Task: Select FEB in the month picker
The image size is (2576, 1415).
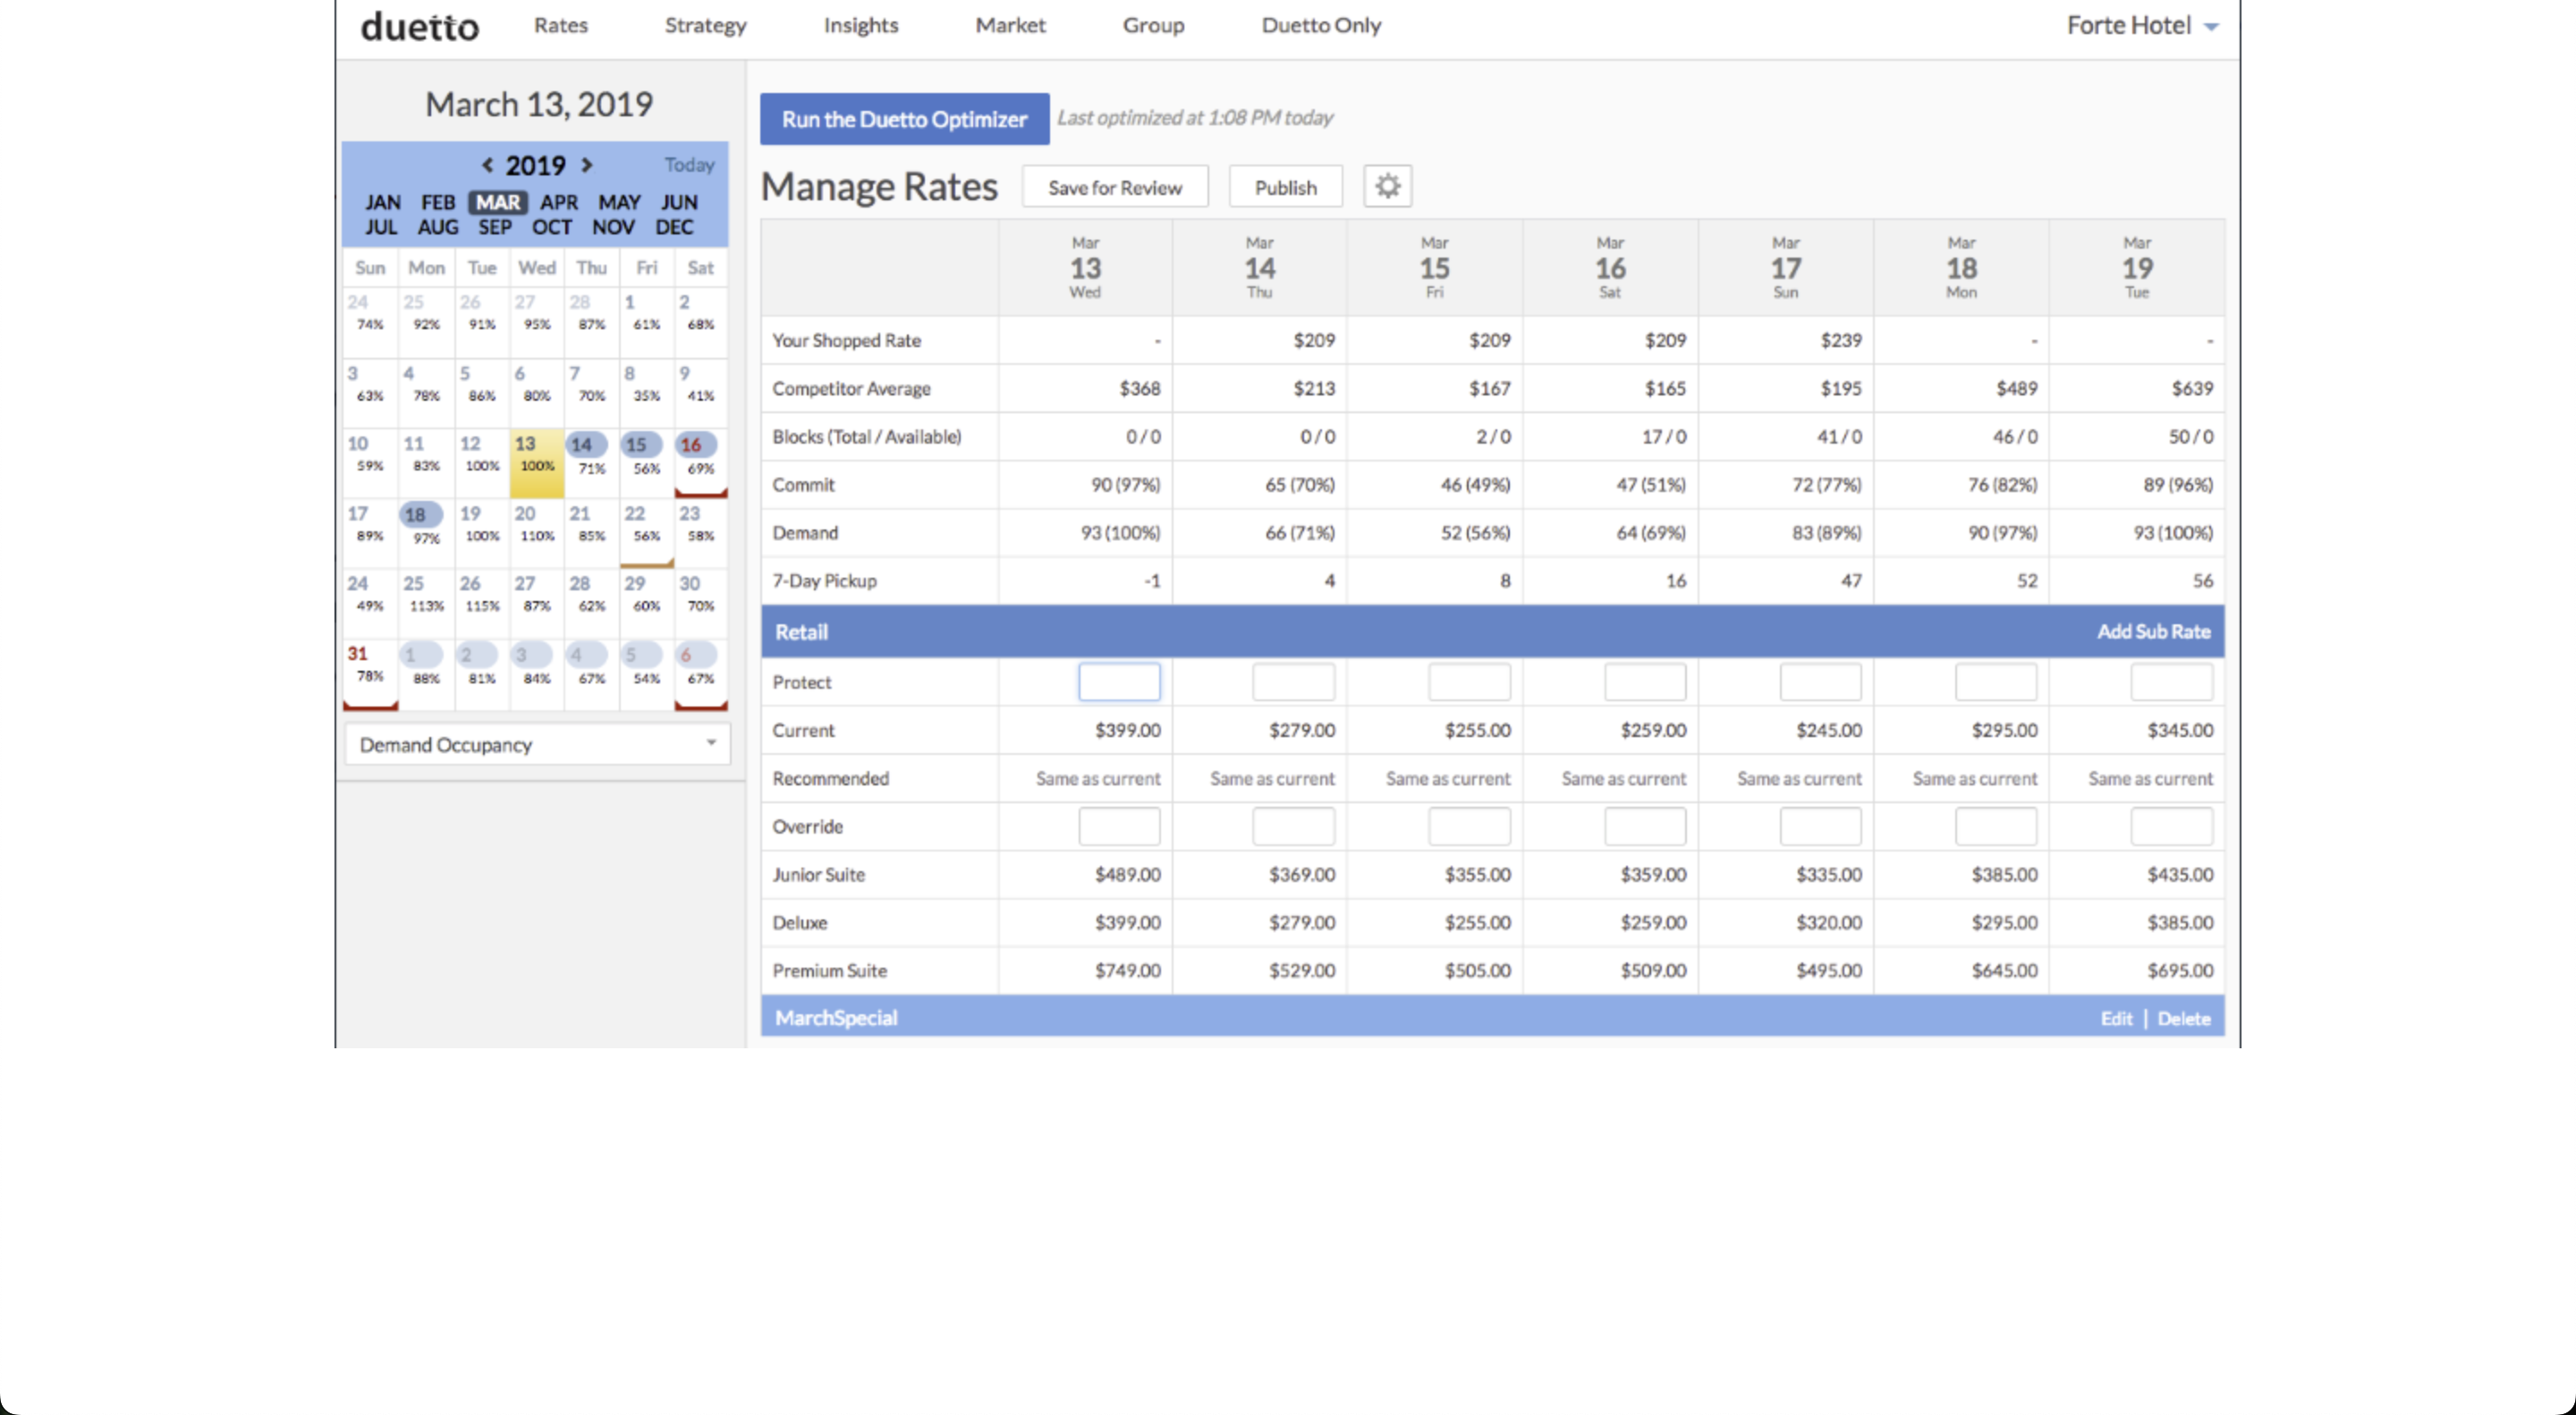Action: pyautogui.click(x=438, y=202)
